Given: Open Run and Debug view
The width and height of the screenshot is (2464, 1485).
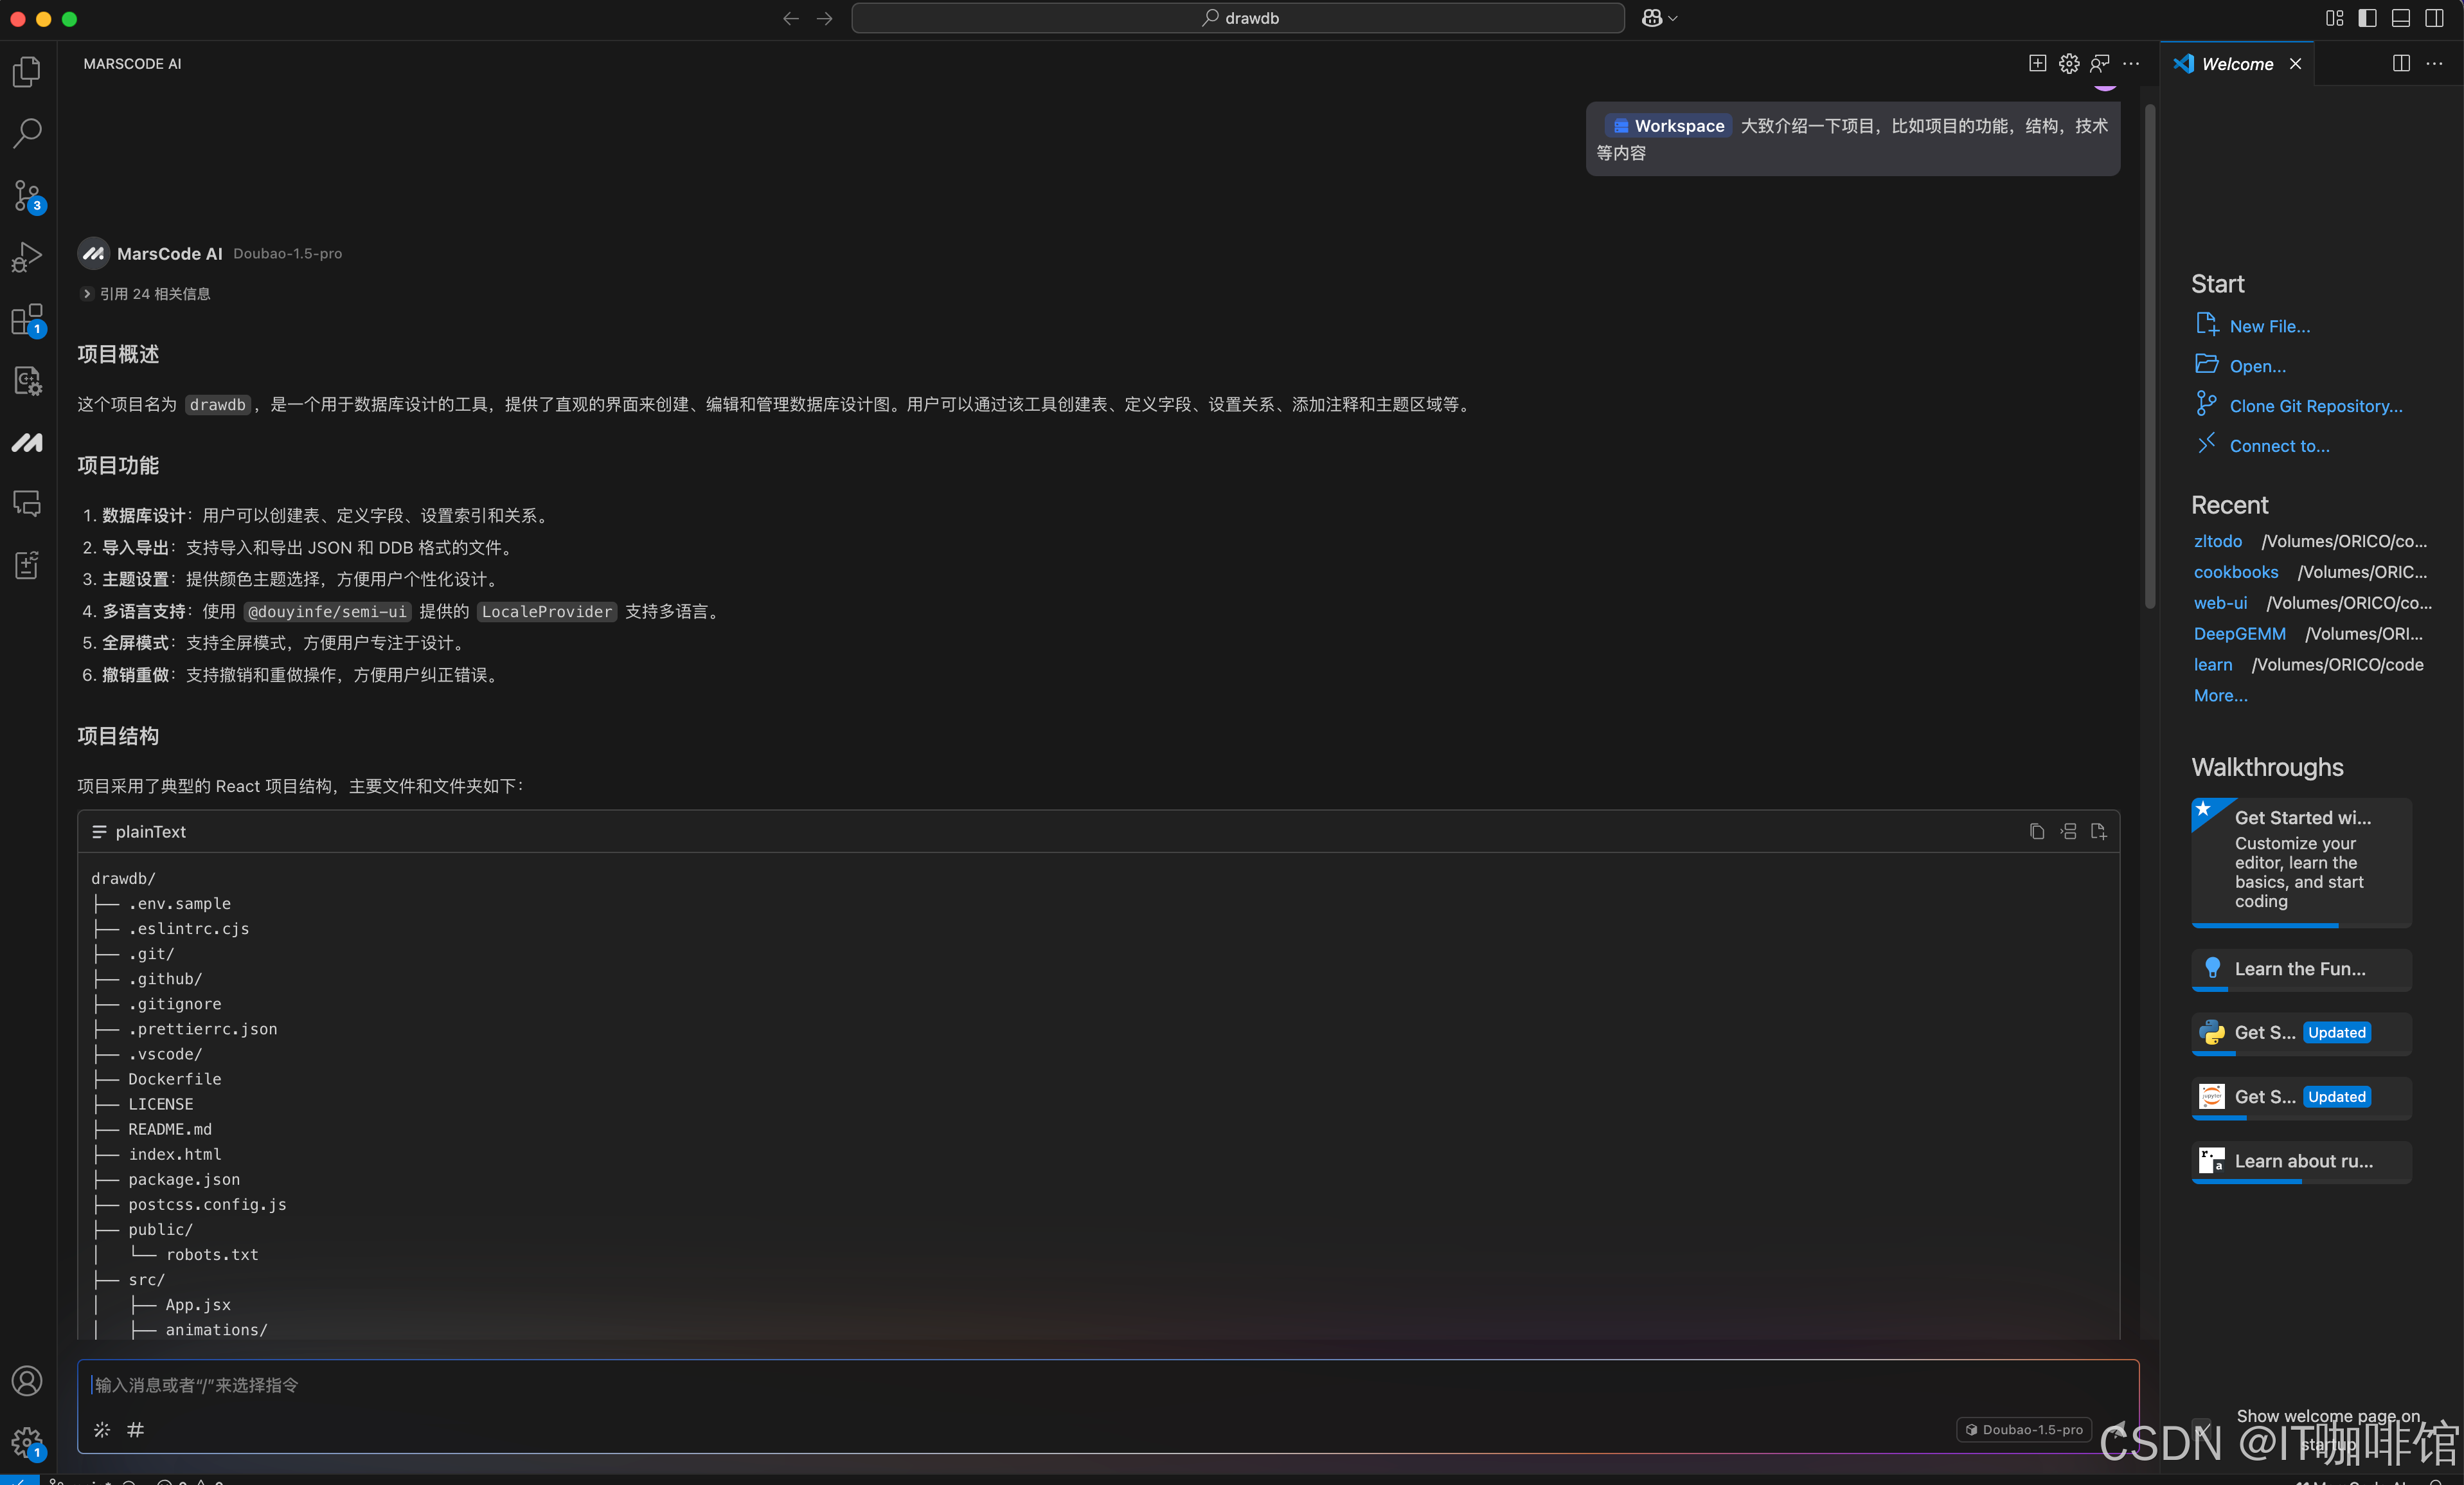Looking at the screenshot, I should pyautogui.click(x=27, y=257).
